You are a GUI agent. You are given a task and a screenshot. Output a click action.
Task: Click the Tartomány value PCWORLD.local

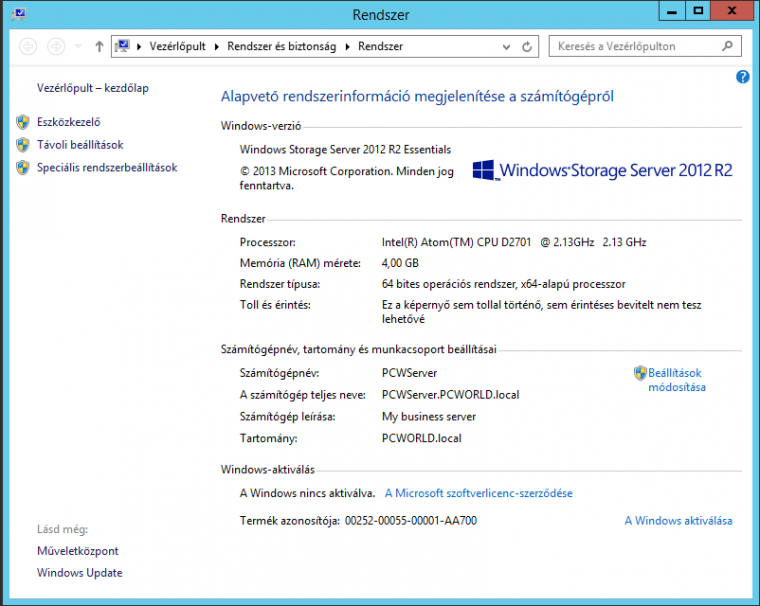click(421, 438)
